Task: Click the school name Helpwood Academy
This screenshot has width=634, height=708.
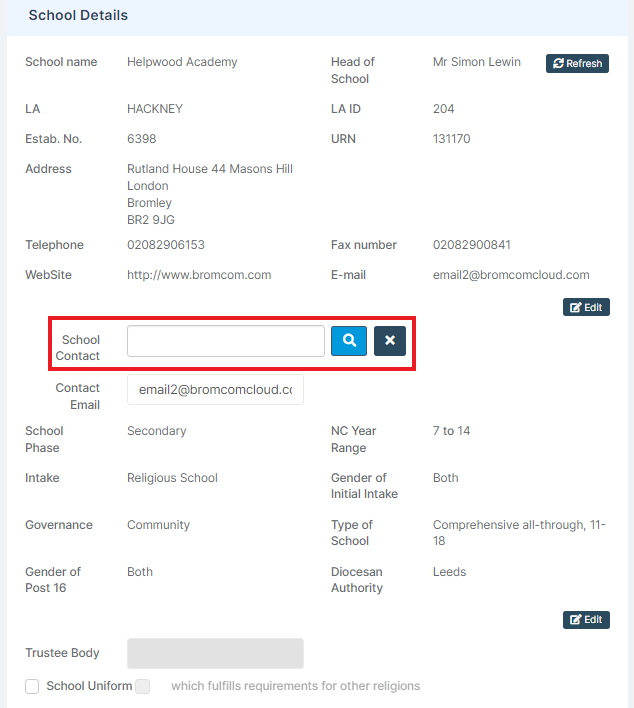Action: click(182, 62)
